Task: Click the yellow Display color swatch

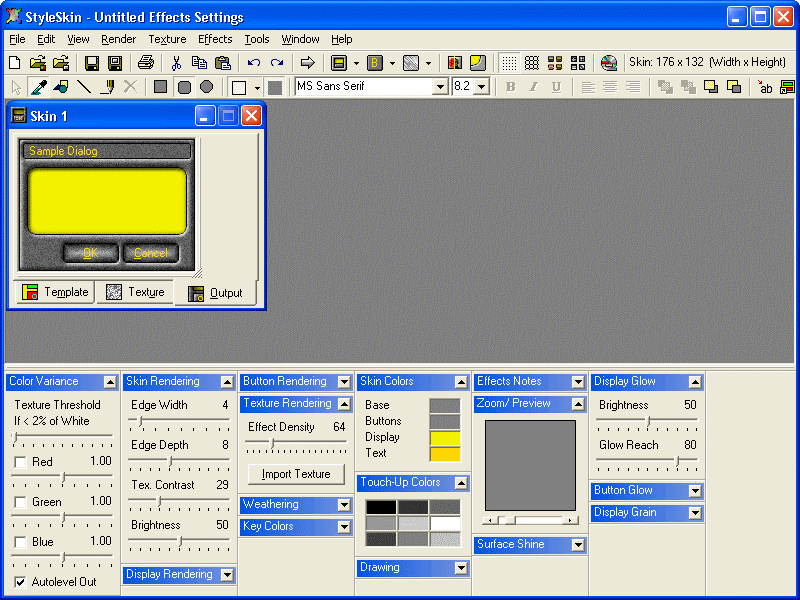Action: [445, 438]
